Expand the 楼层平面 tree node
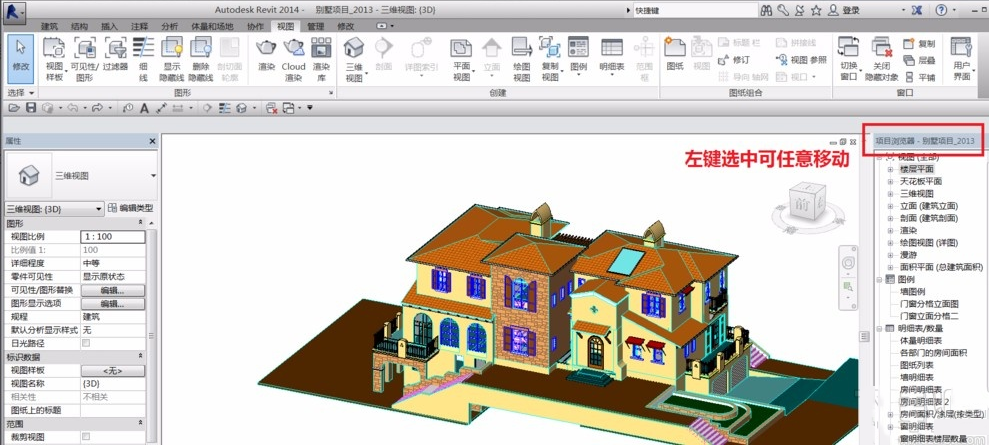This screenshot has height=445, width=989. click(x=891, y=169)
